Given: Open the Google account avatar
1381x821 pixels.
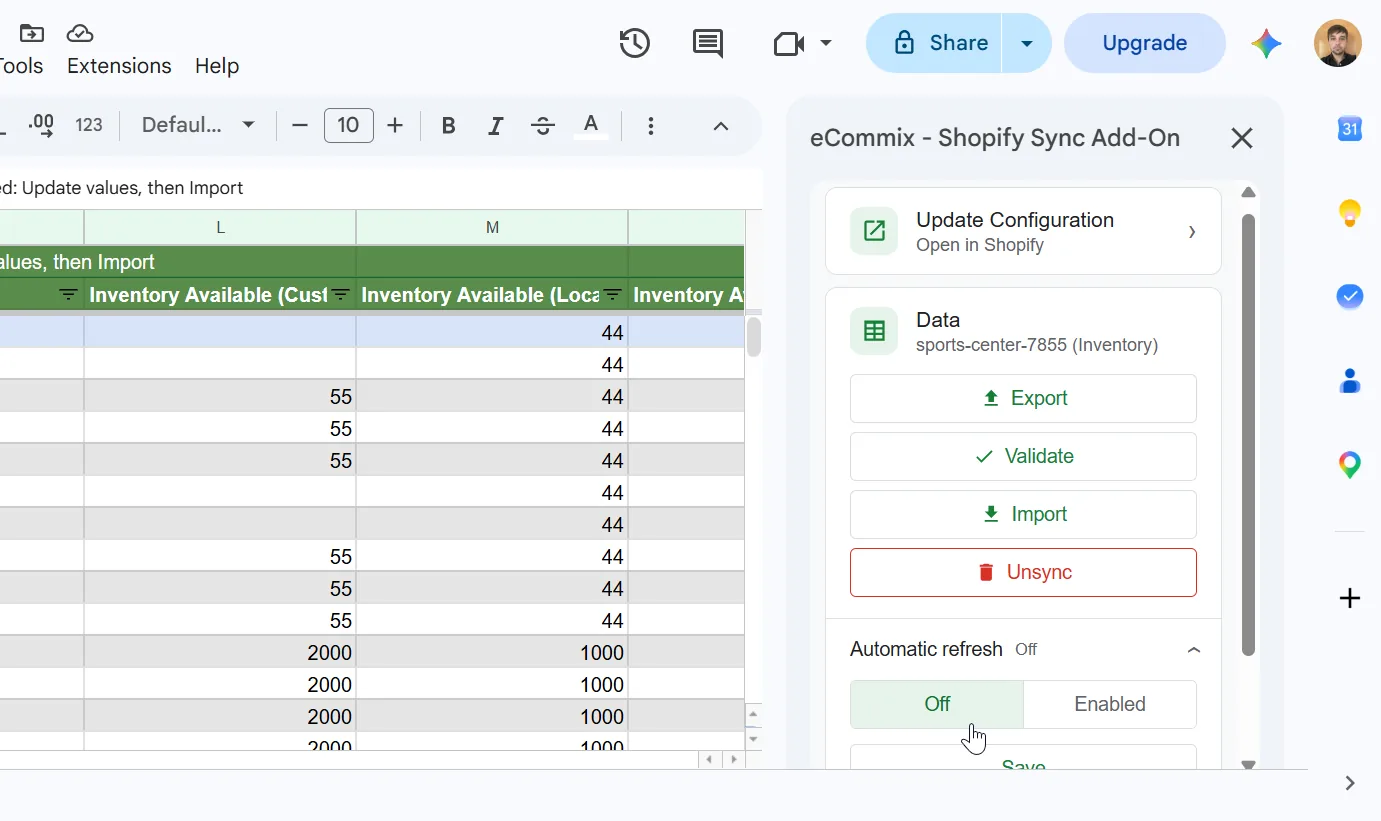Looking at the screenshot, I should [1338, 43].
